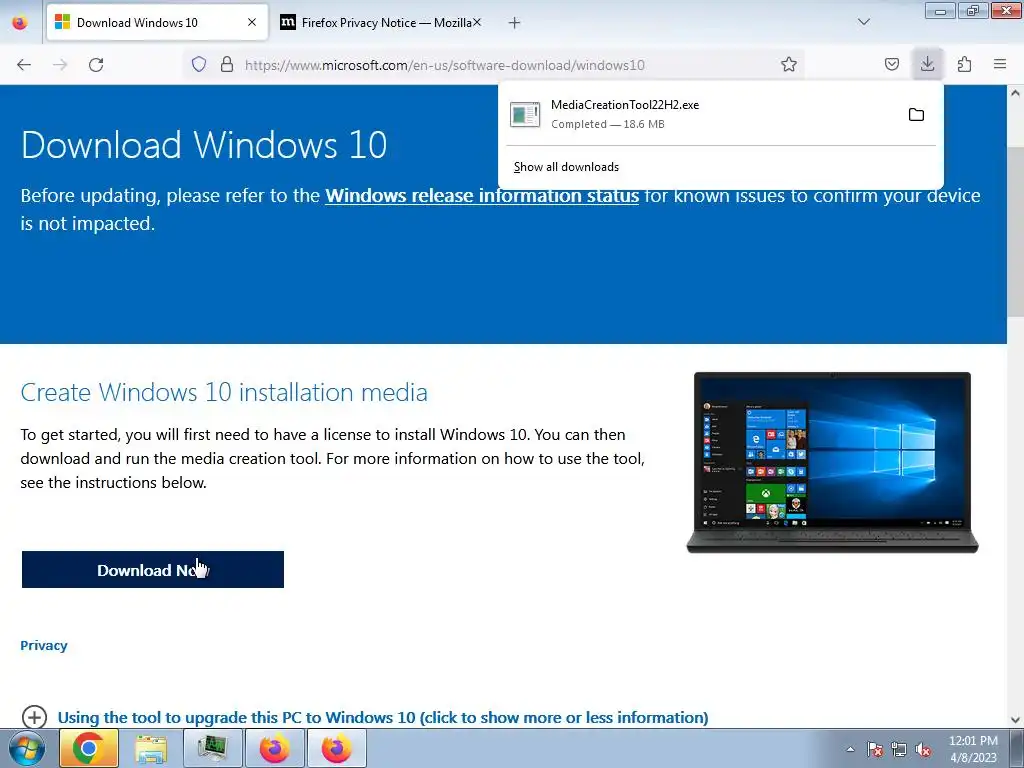
Task: Open the tracking protection shield icon
Action: pyautogui.click(x=199, y=64)
